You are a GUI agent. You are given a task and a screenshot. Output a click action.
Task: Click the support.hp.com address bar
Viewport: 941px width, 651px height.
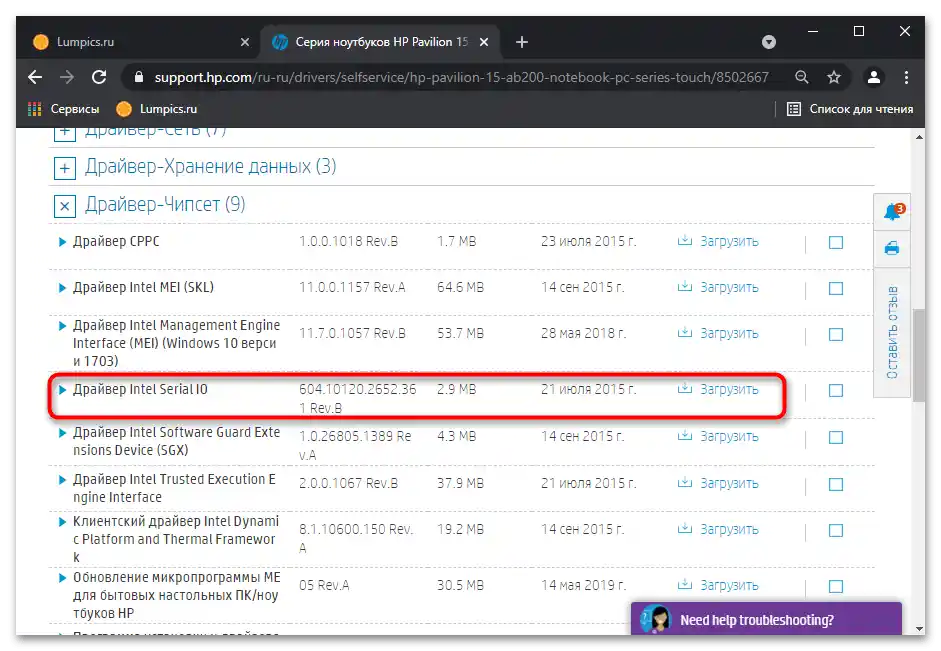point(461,77)
